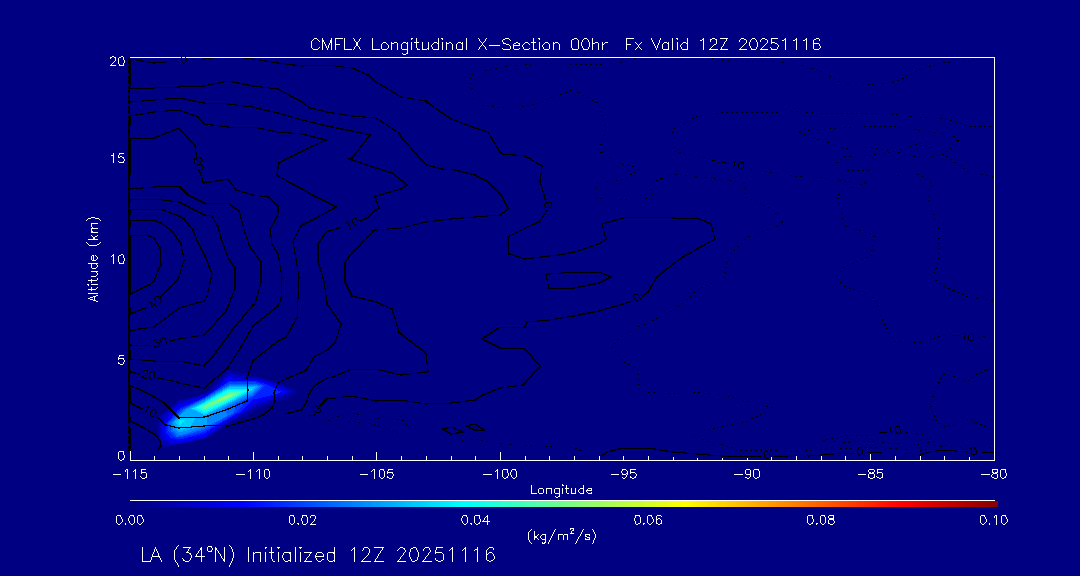Click the -115 longitude tick label

coord(131,475)
